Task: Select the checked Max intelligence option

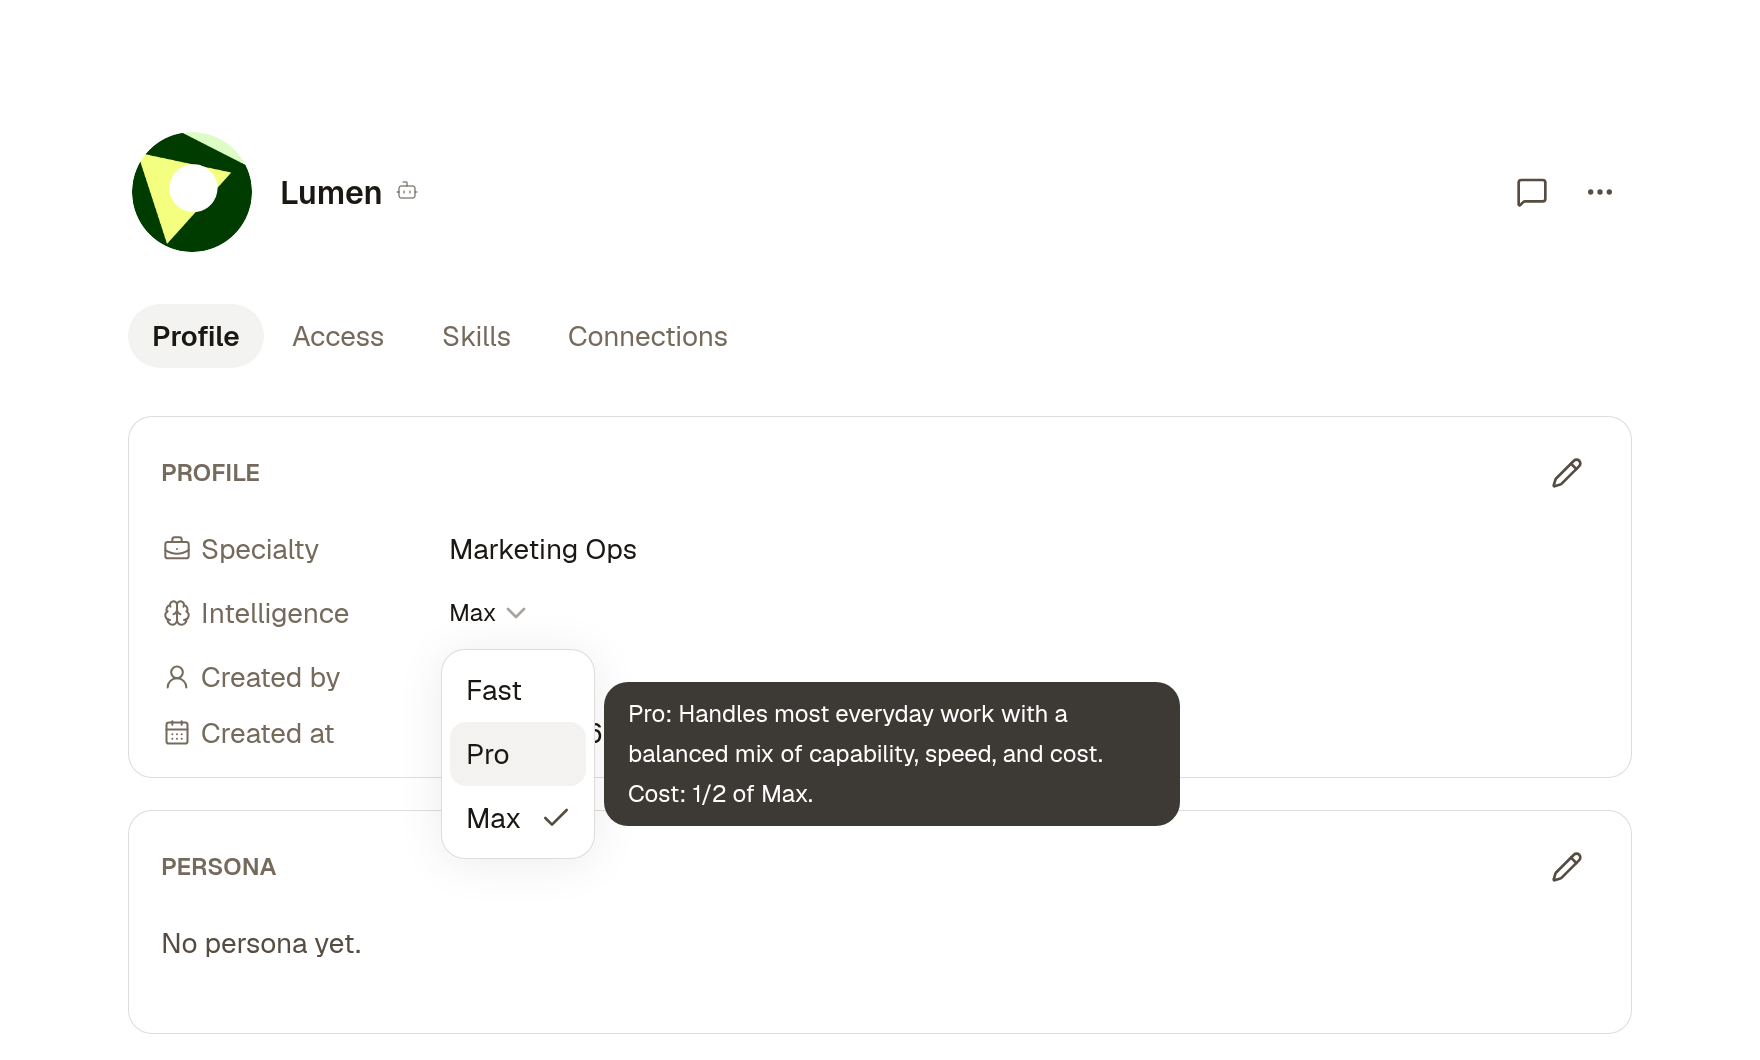Action: (518, 818)
